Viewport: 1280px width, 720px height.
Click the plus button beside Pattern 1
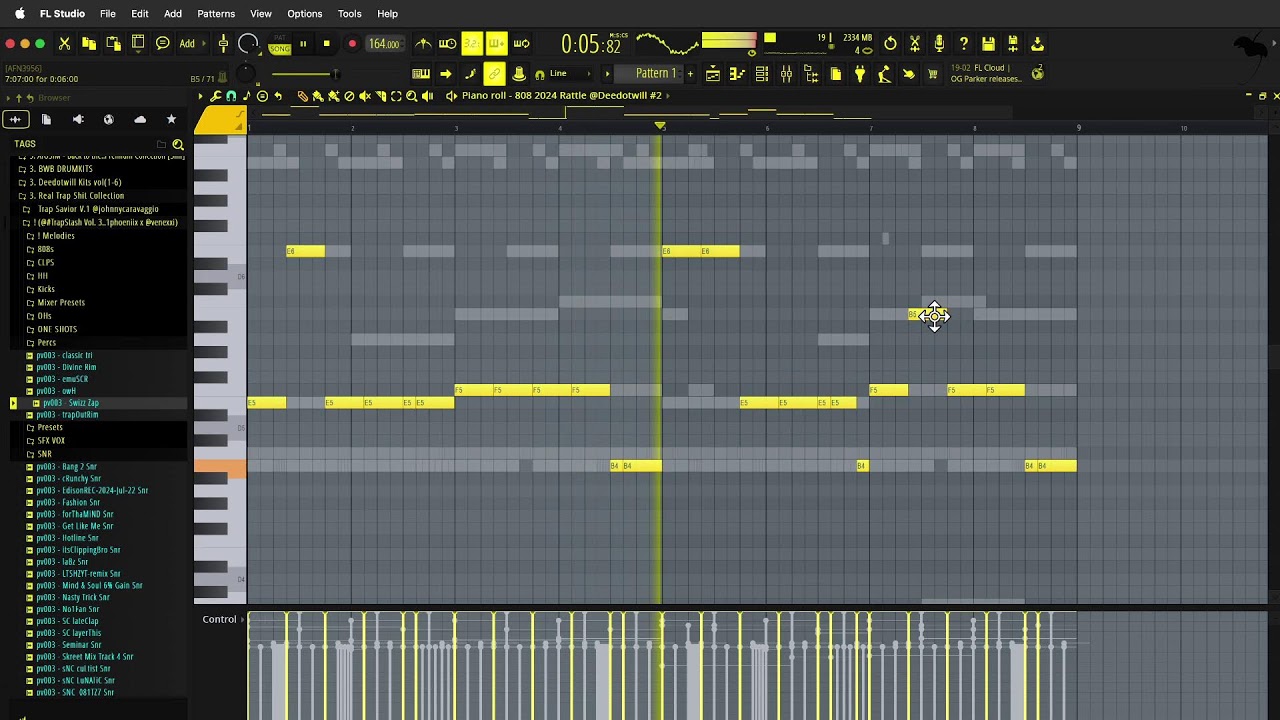click(x=689, y=74)
